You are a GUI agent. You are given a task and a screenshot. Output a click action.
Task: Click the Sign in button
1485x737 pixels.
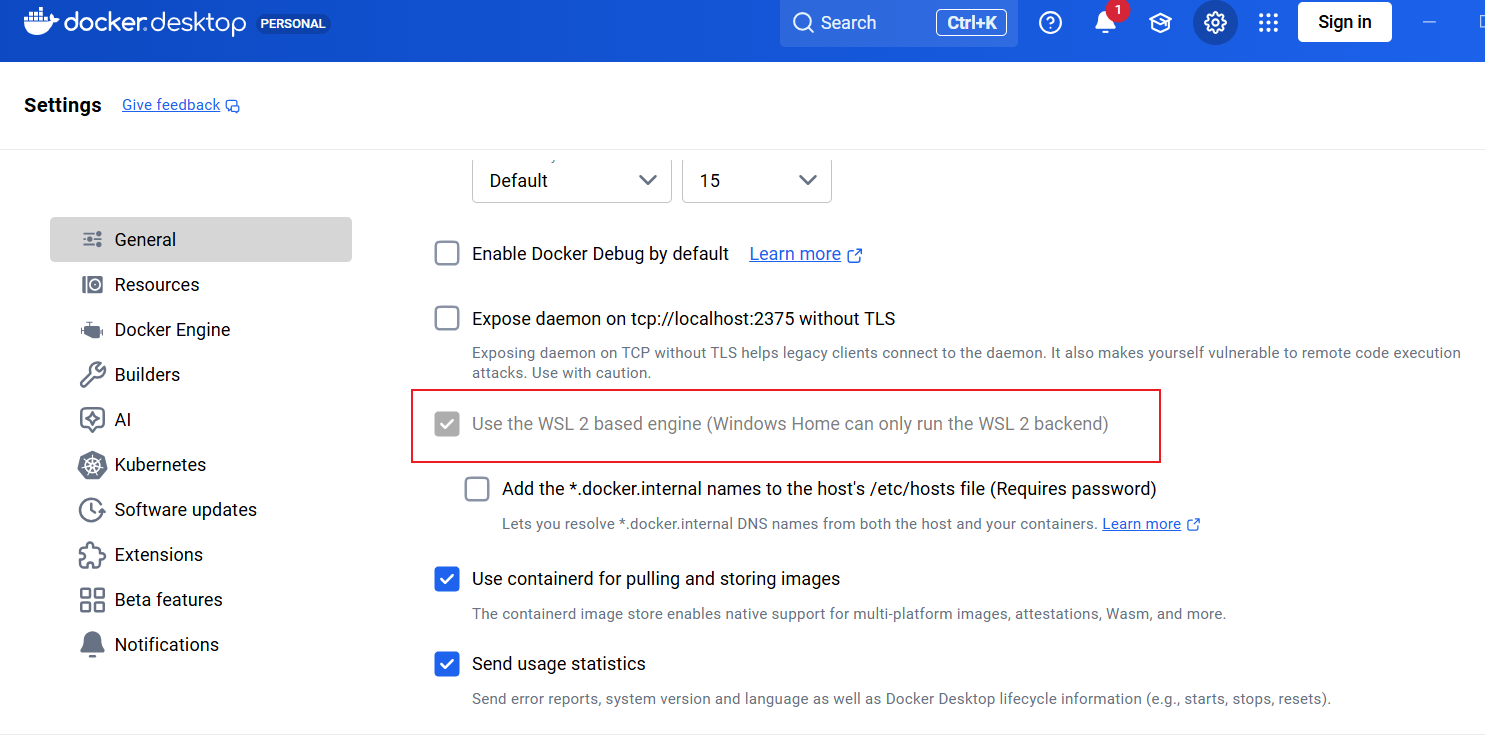point(1345,22)
